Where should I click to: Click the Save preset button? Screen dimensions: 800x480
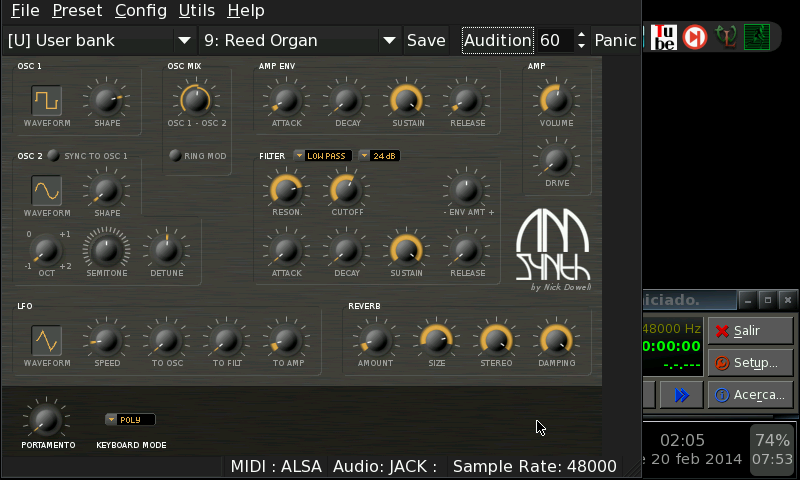coord(426,41)
